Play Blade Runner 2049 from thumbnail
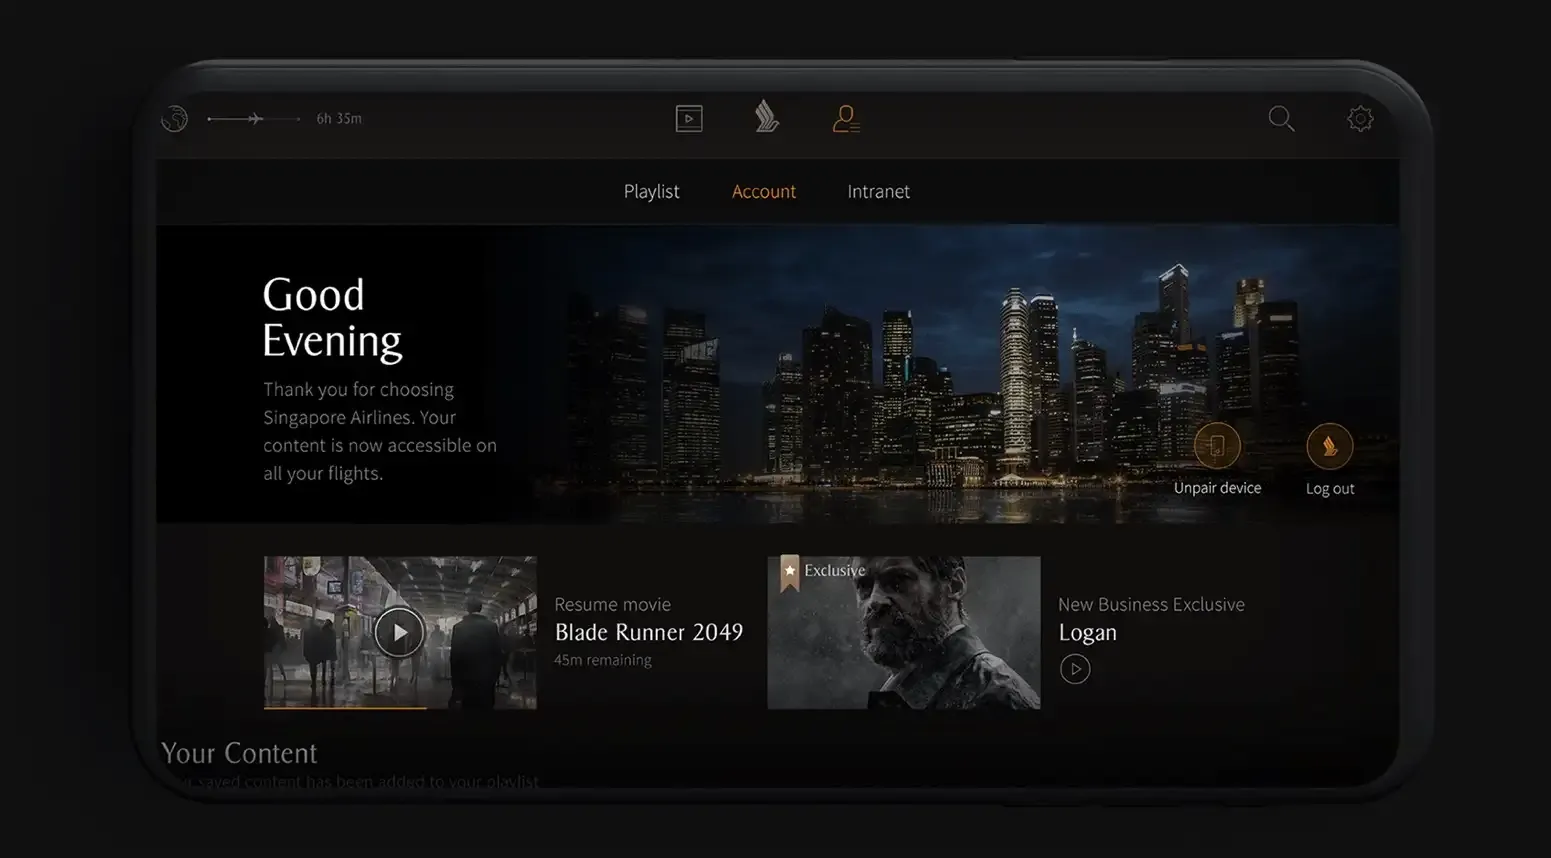1551x858 pixels. [399, 632]
